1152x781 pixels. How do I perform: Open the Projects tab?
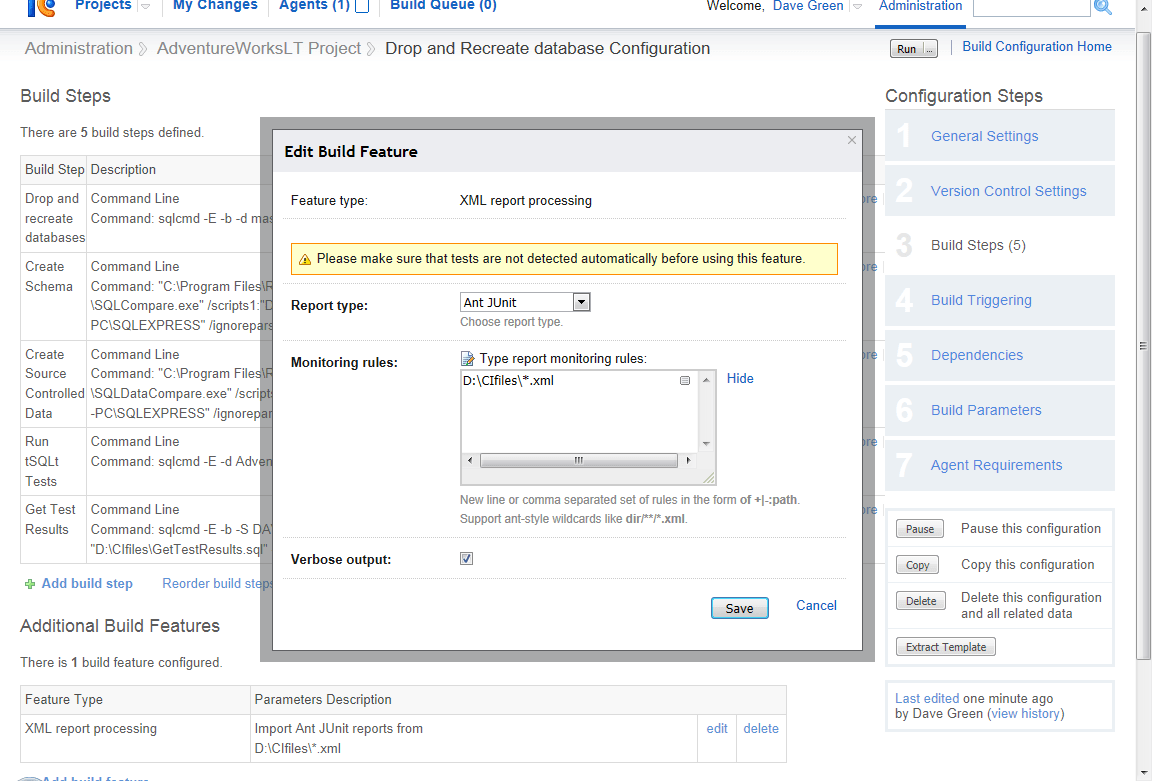[x=103, y=6]
